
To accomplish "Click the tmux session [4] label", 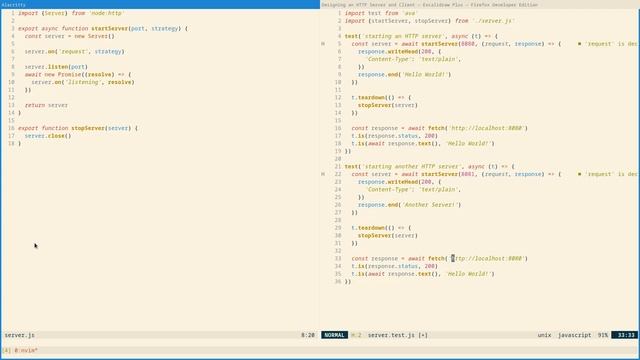I will tap(7, 350).
